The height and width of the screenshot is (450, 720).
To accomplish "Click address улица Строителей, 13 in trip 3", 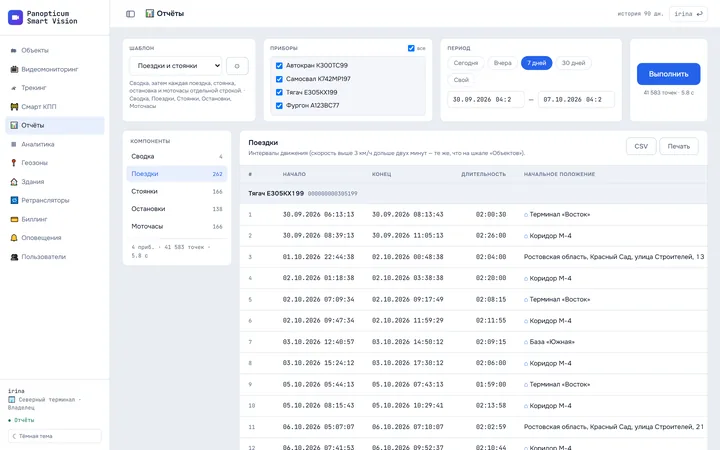I will 614,257.
